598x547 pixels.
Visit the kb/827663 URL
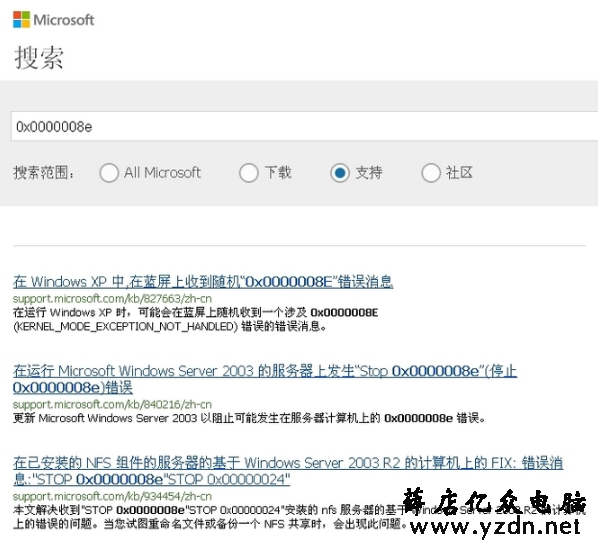click(x=112, y=298)
